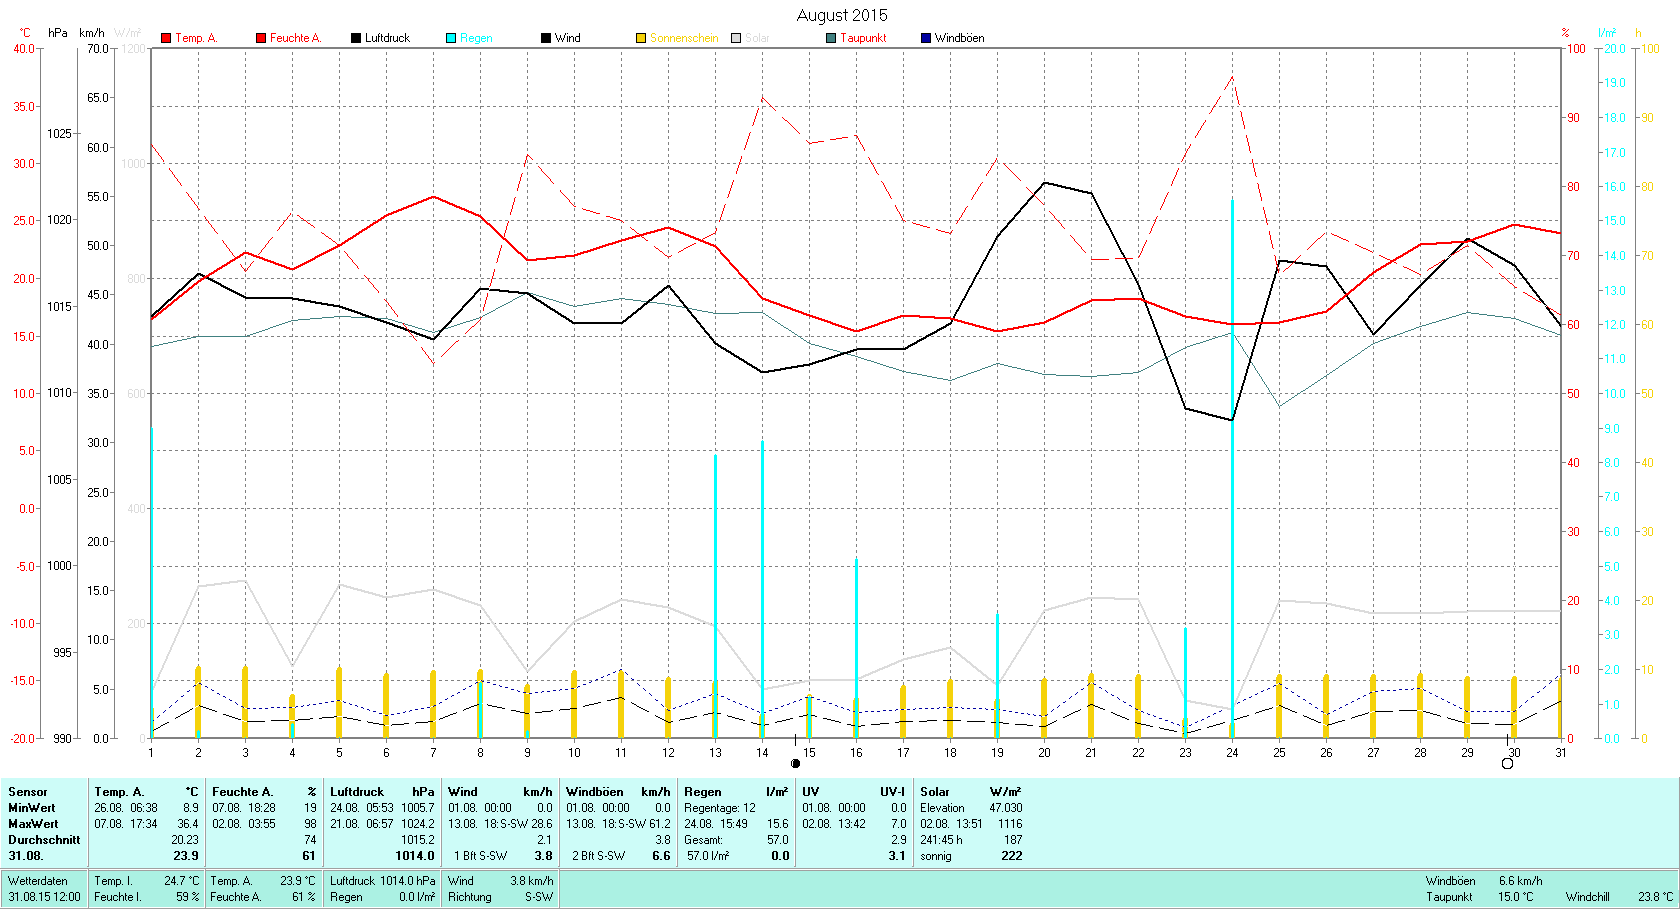
Task: Click the full moon symbol near day 30
Action: (x=1507, y=763)
